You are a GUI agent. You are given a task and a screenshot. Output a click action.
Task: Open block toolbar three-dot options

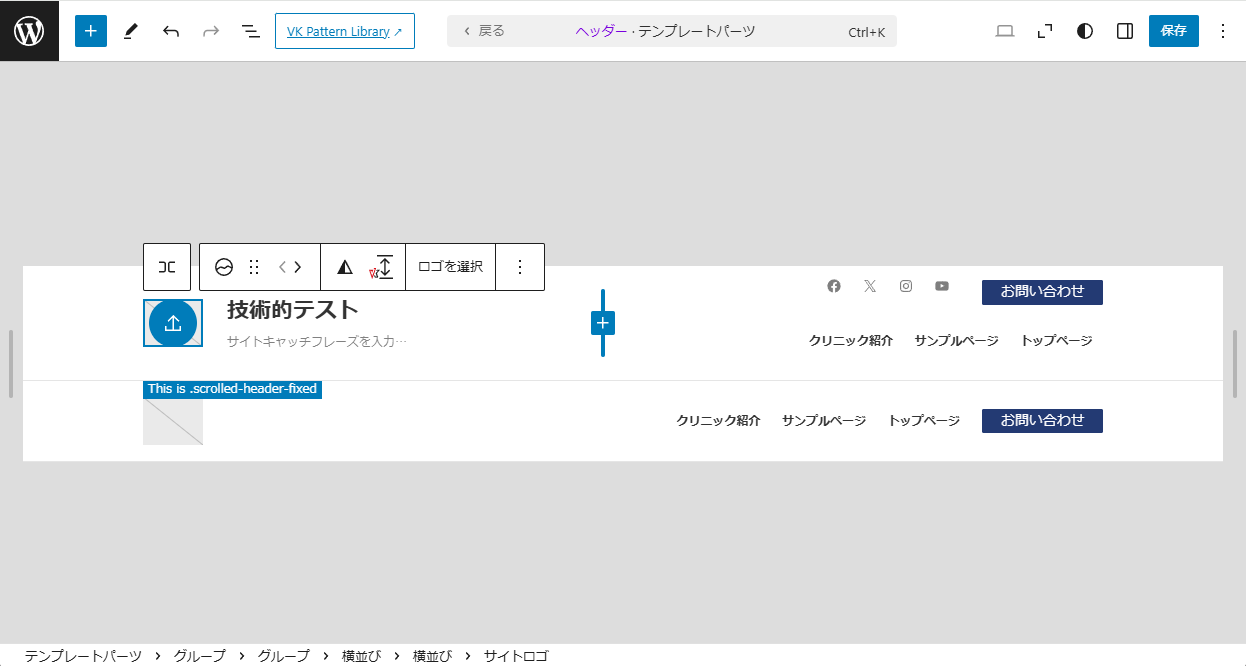[520, 267]
